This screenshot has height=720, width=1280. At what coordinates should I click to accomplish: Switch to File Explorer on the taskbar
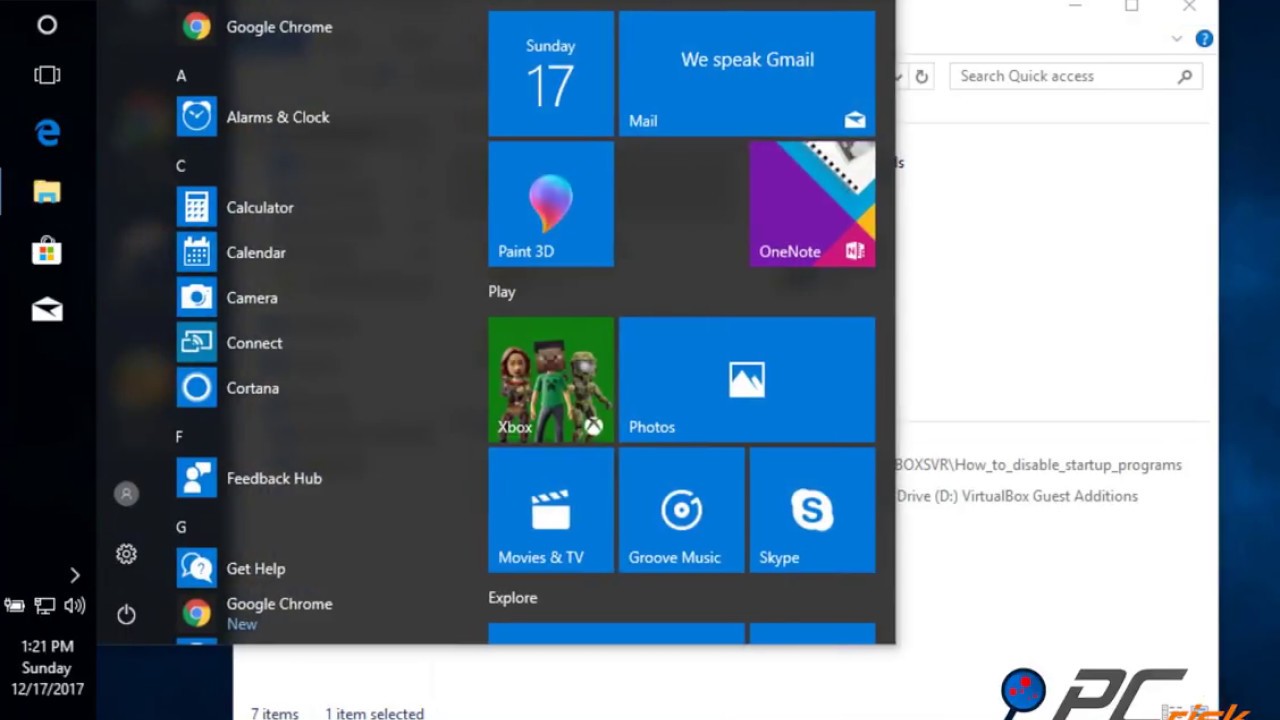[x=47, y=191]
